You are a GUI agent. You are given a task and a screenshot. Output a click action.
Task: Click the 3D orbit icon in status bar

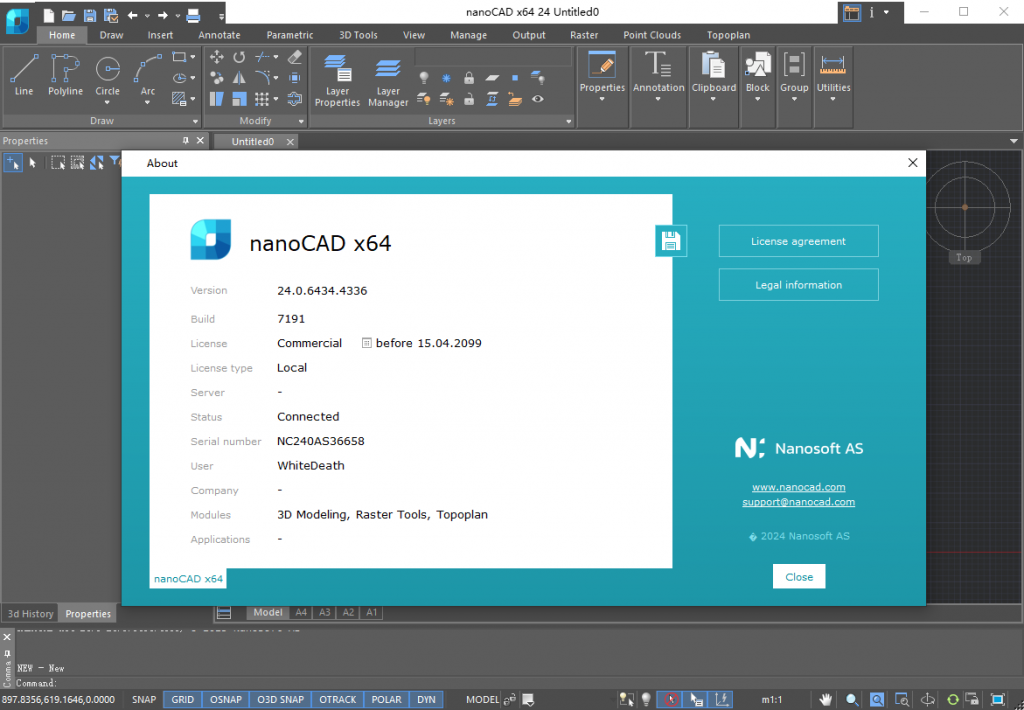coord(927,700)
